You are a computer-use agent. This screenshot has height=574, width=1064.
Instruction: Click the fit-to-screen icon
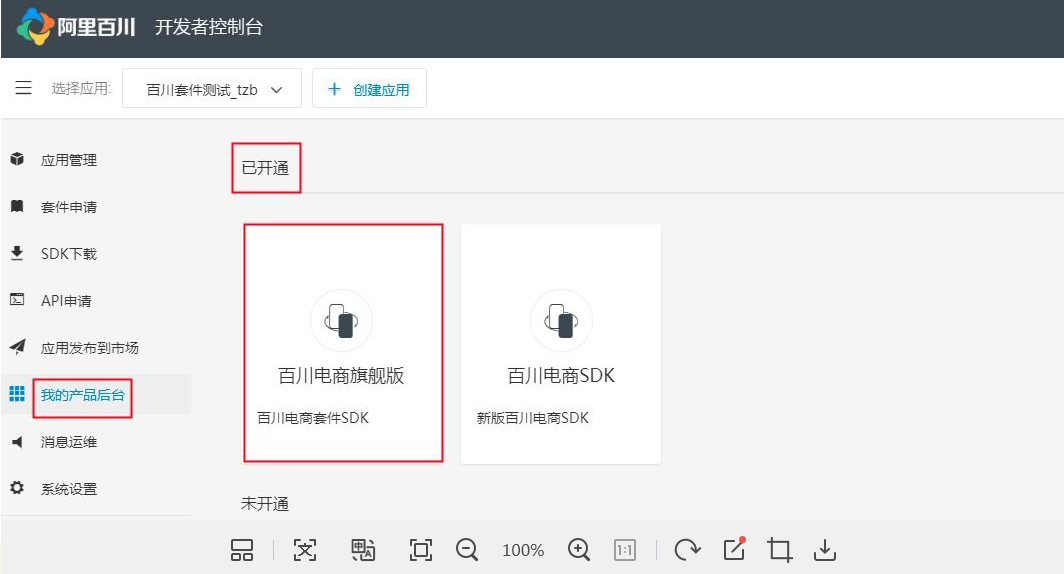pyautogui.click(x=421, y=550)
